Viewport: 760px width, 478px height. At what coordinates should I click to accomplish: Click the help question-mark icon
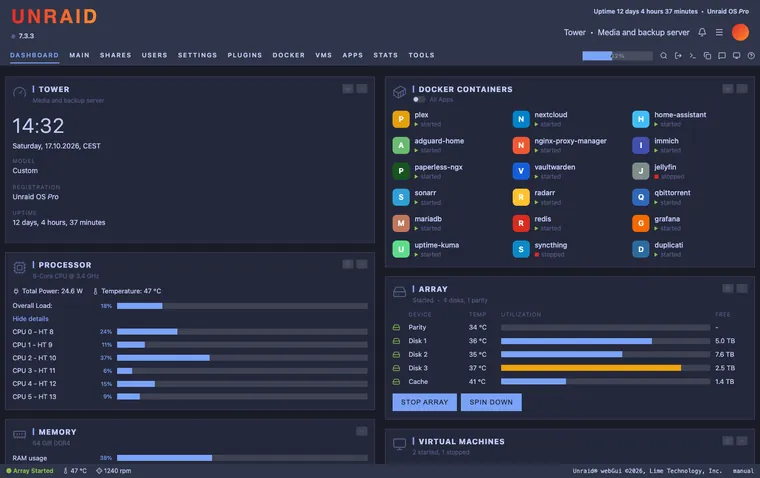point(751,56)
